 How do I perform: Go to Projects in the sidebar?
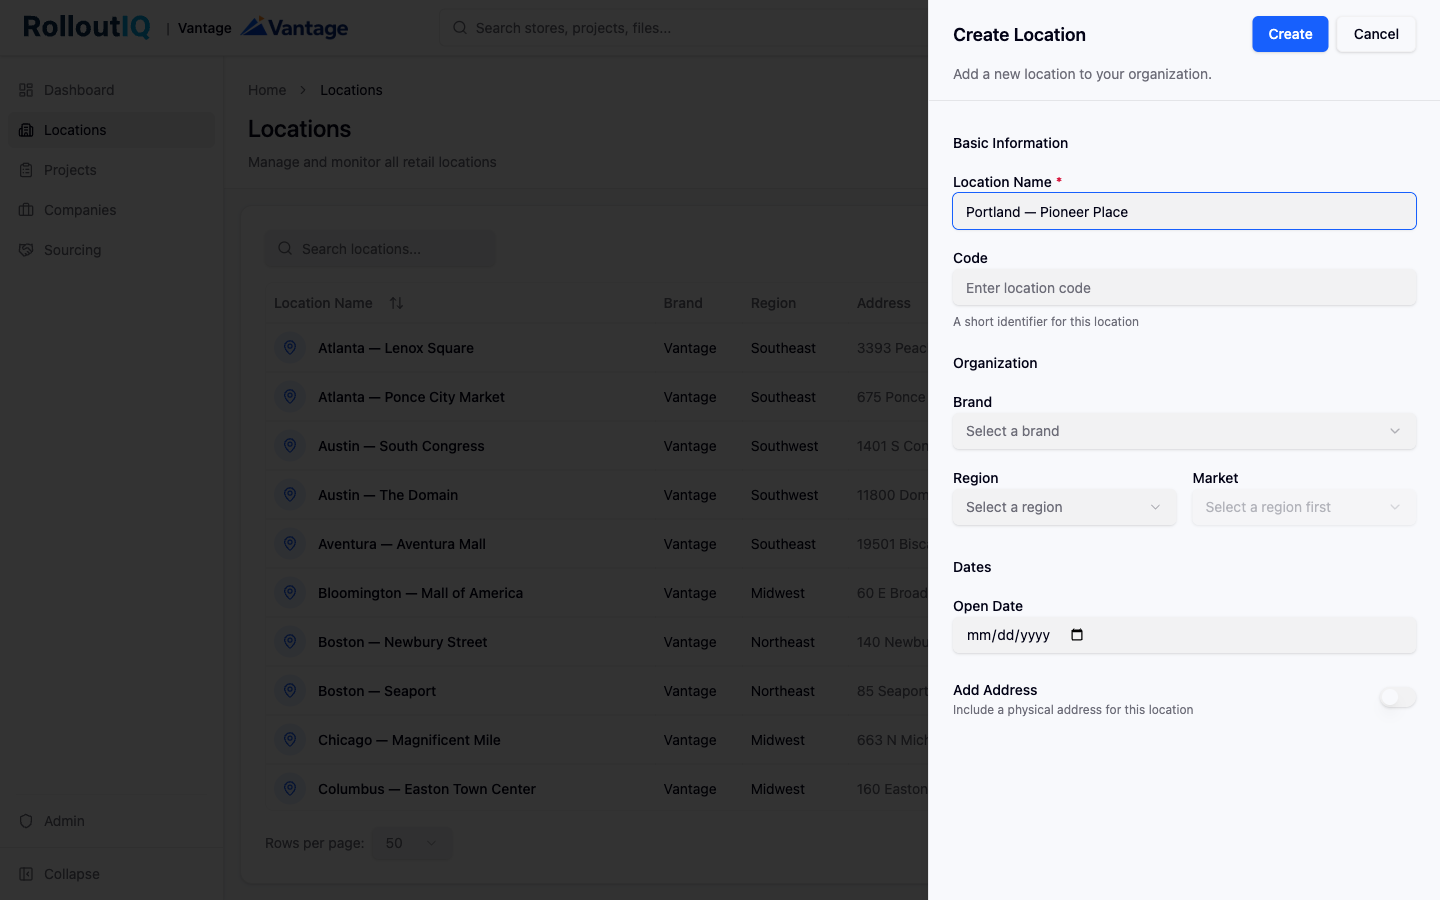click(111, 170)
